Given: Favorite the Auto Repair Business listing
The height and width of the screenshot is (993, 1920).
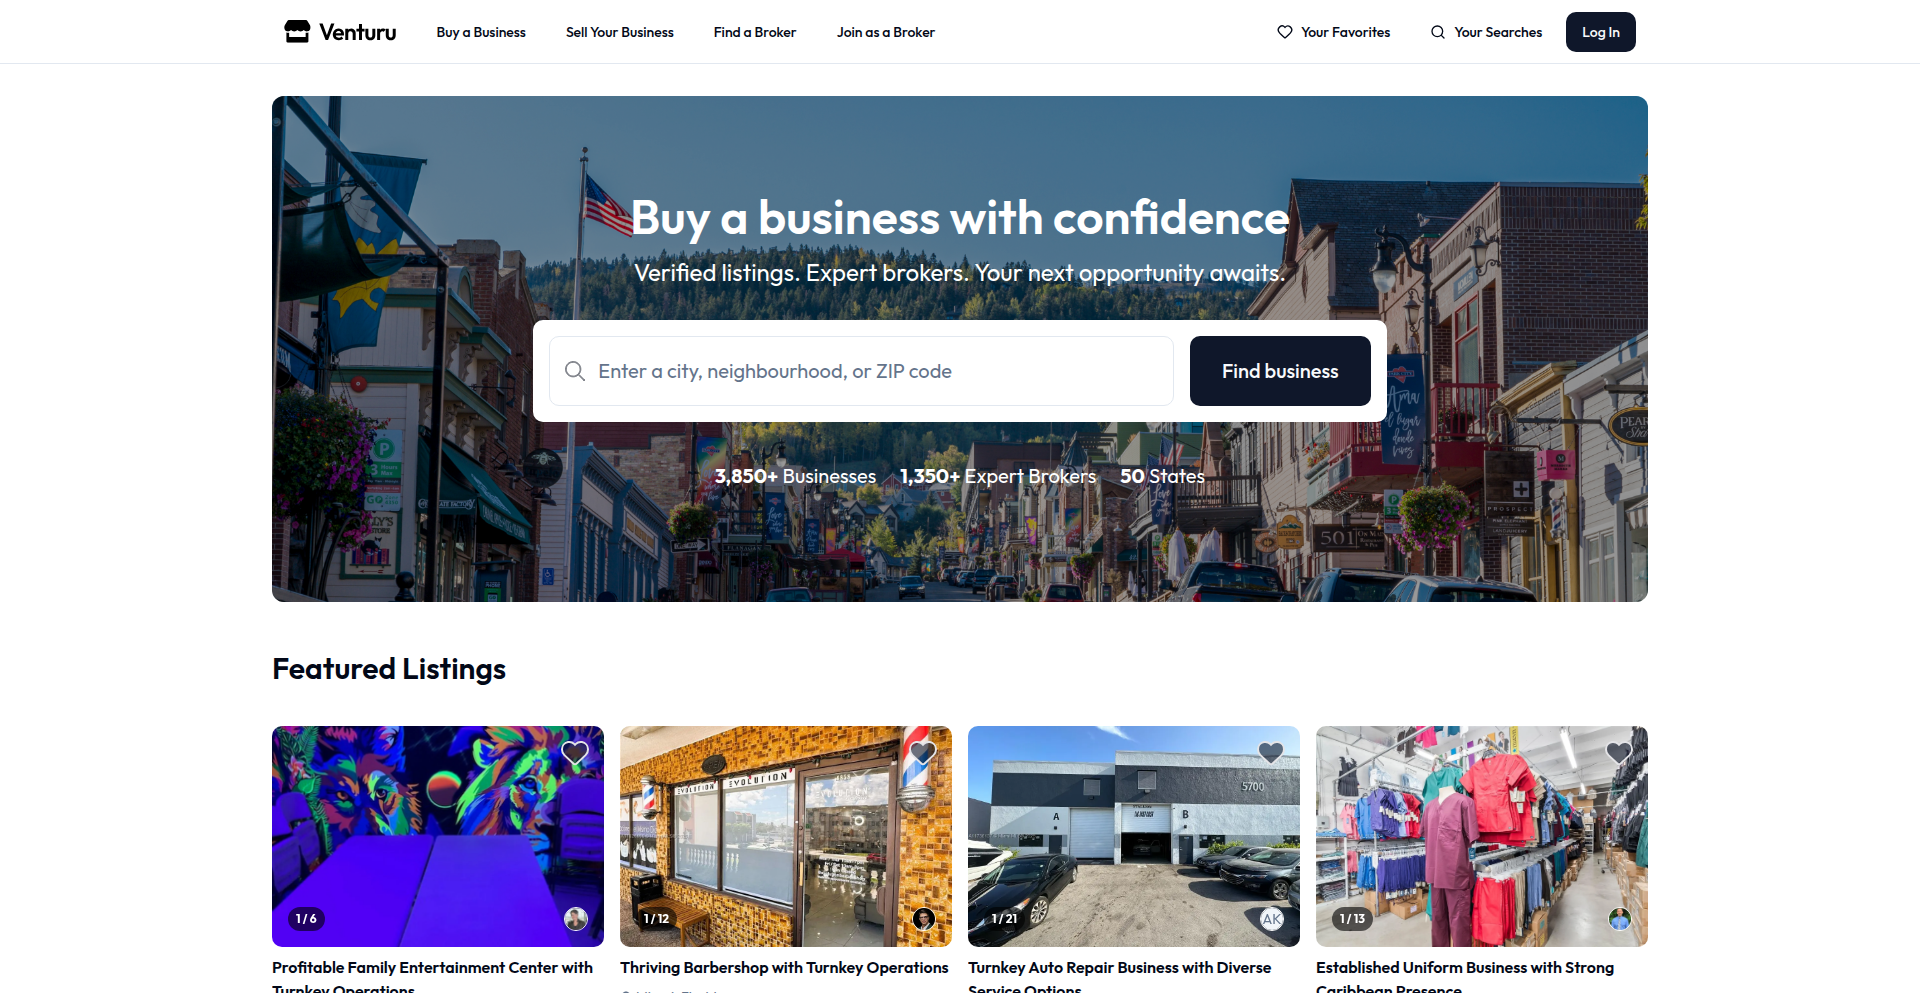Looking at the screenshot, I should click(1271, 753).
